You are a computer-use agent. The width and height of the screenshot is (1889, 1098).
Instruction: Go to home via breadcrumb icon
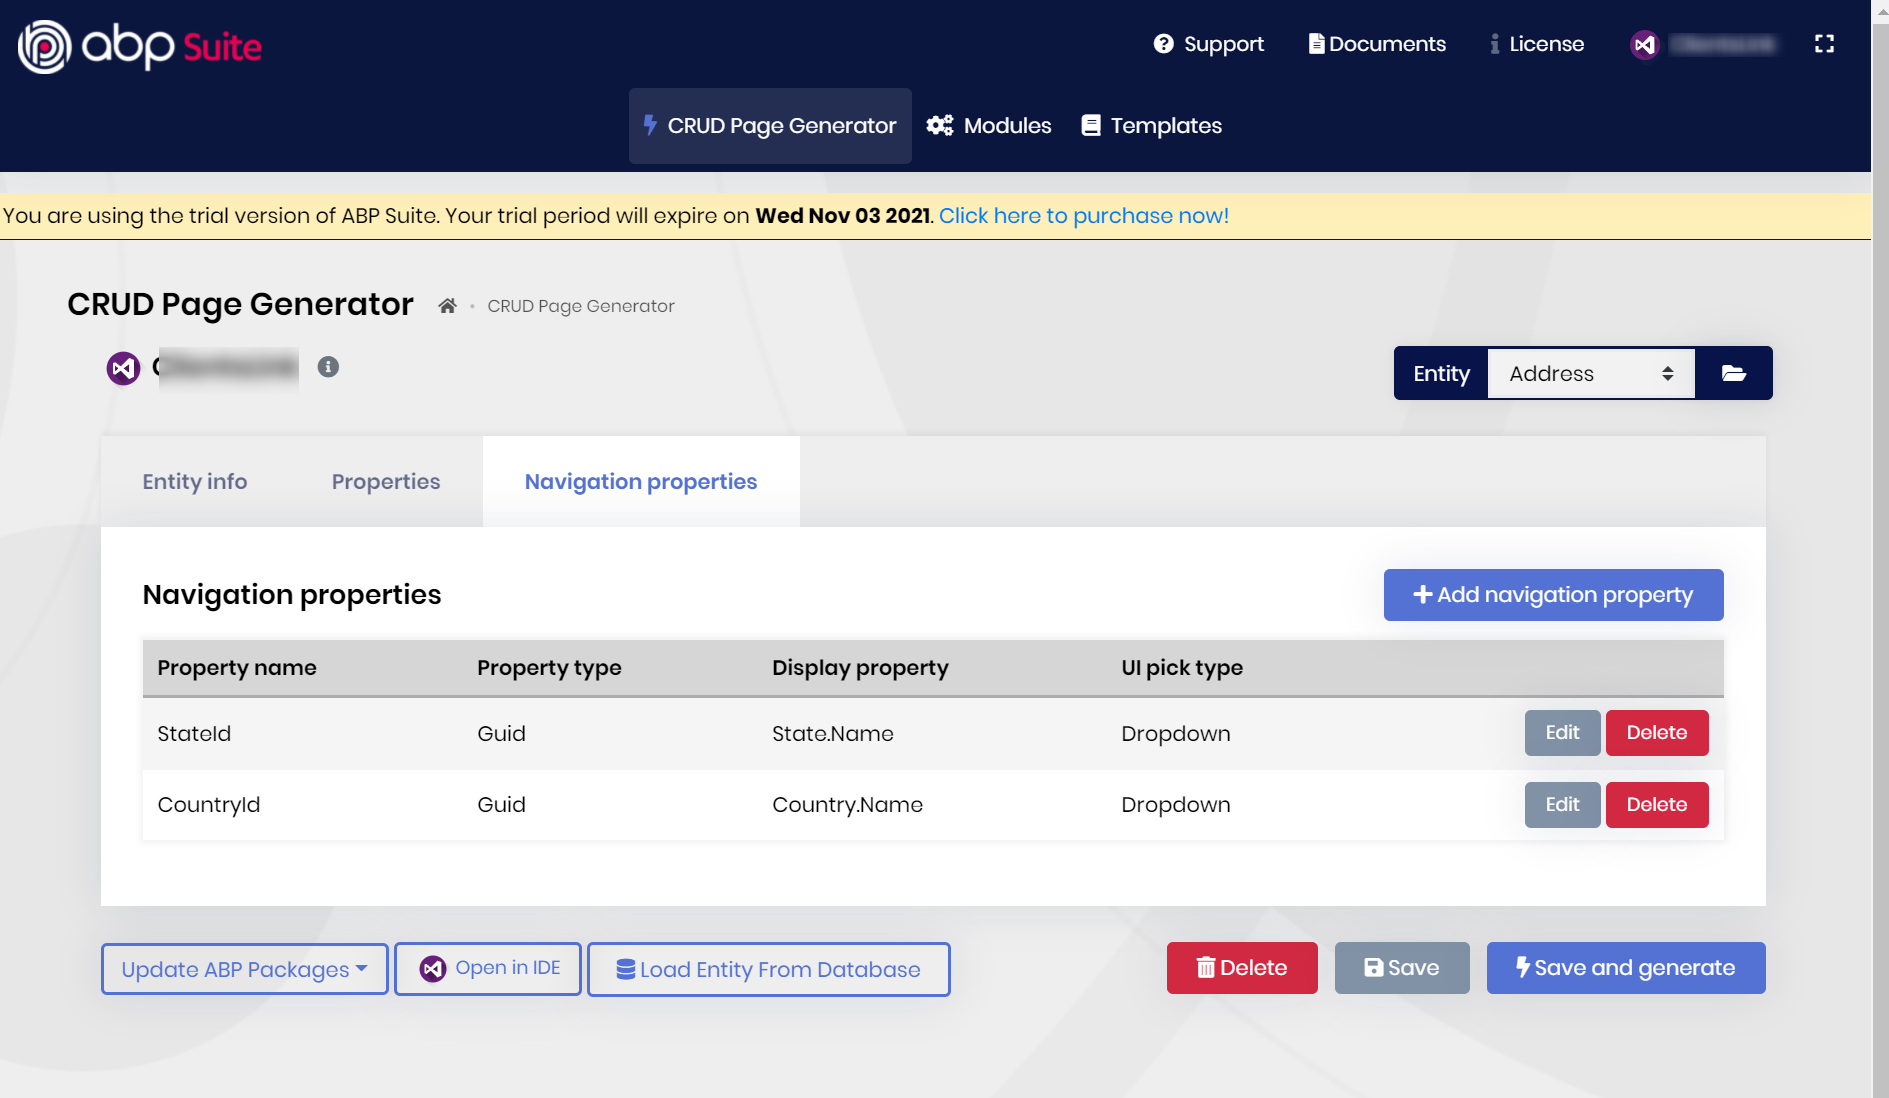447,306
